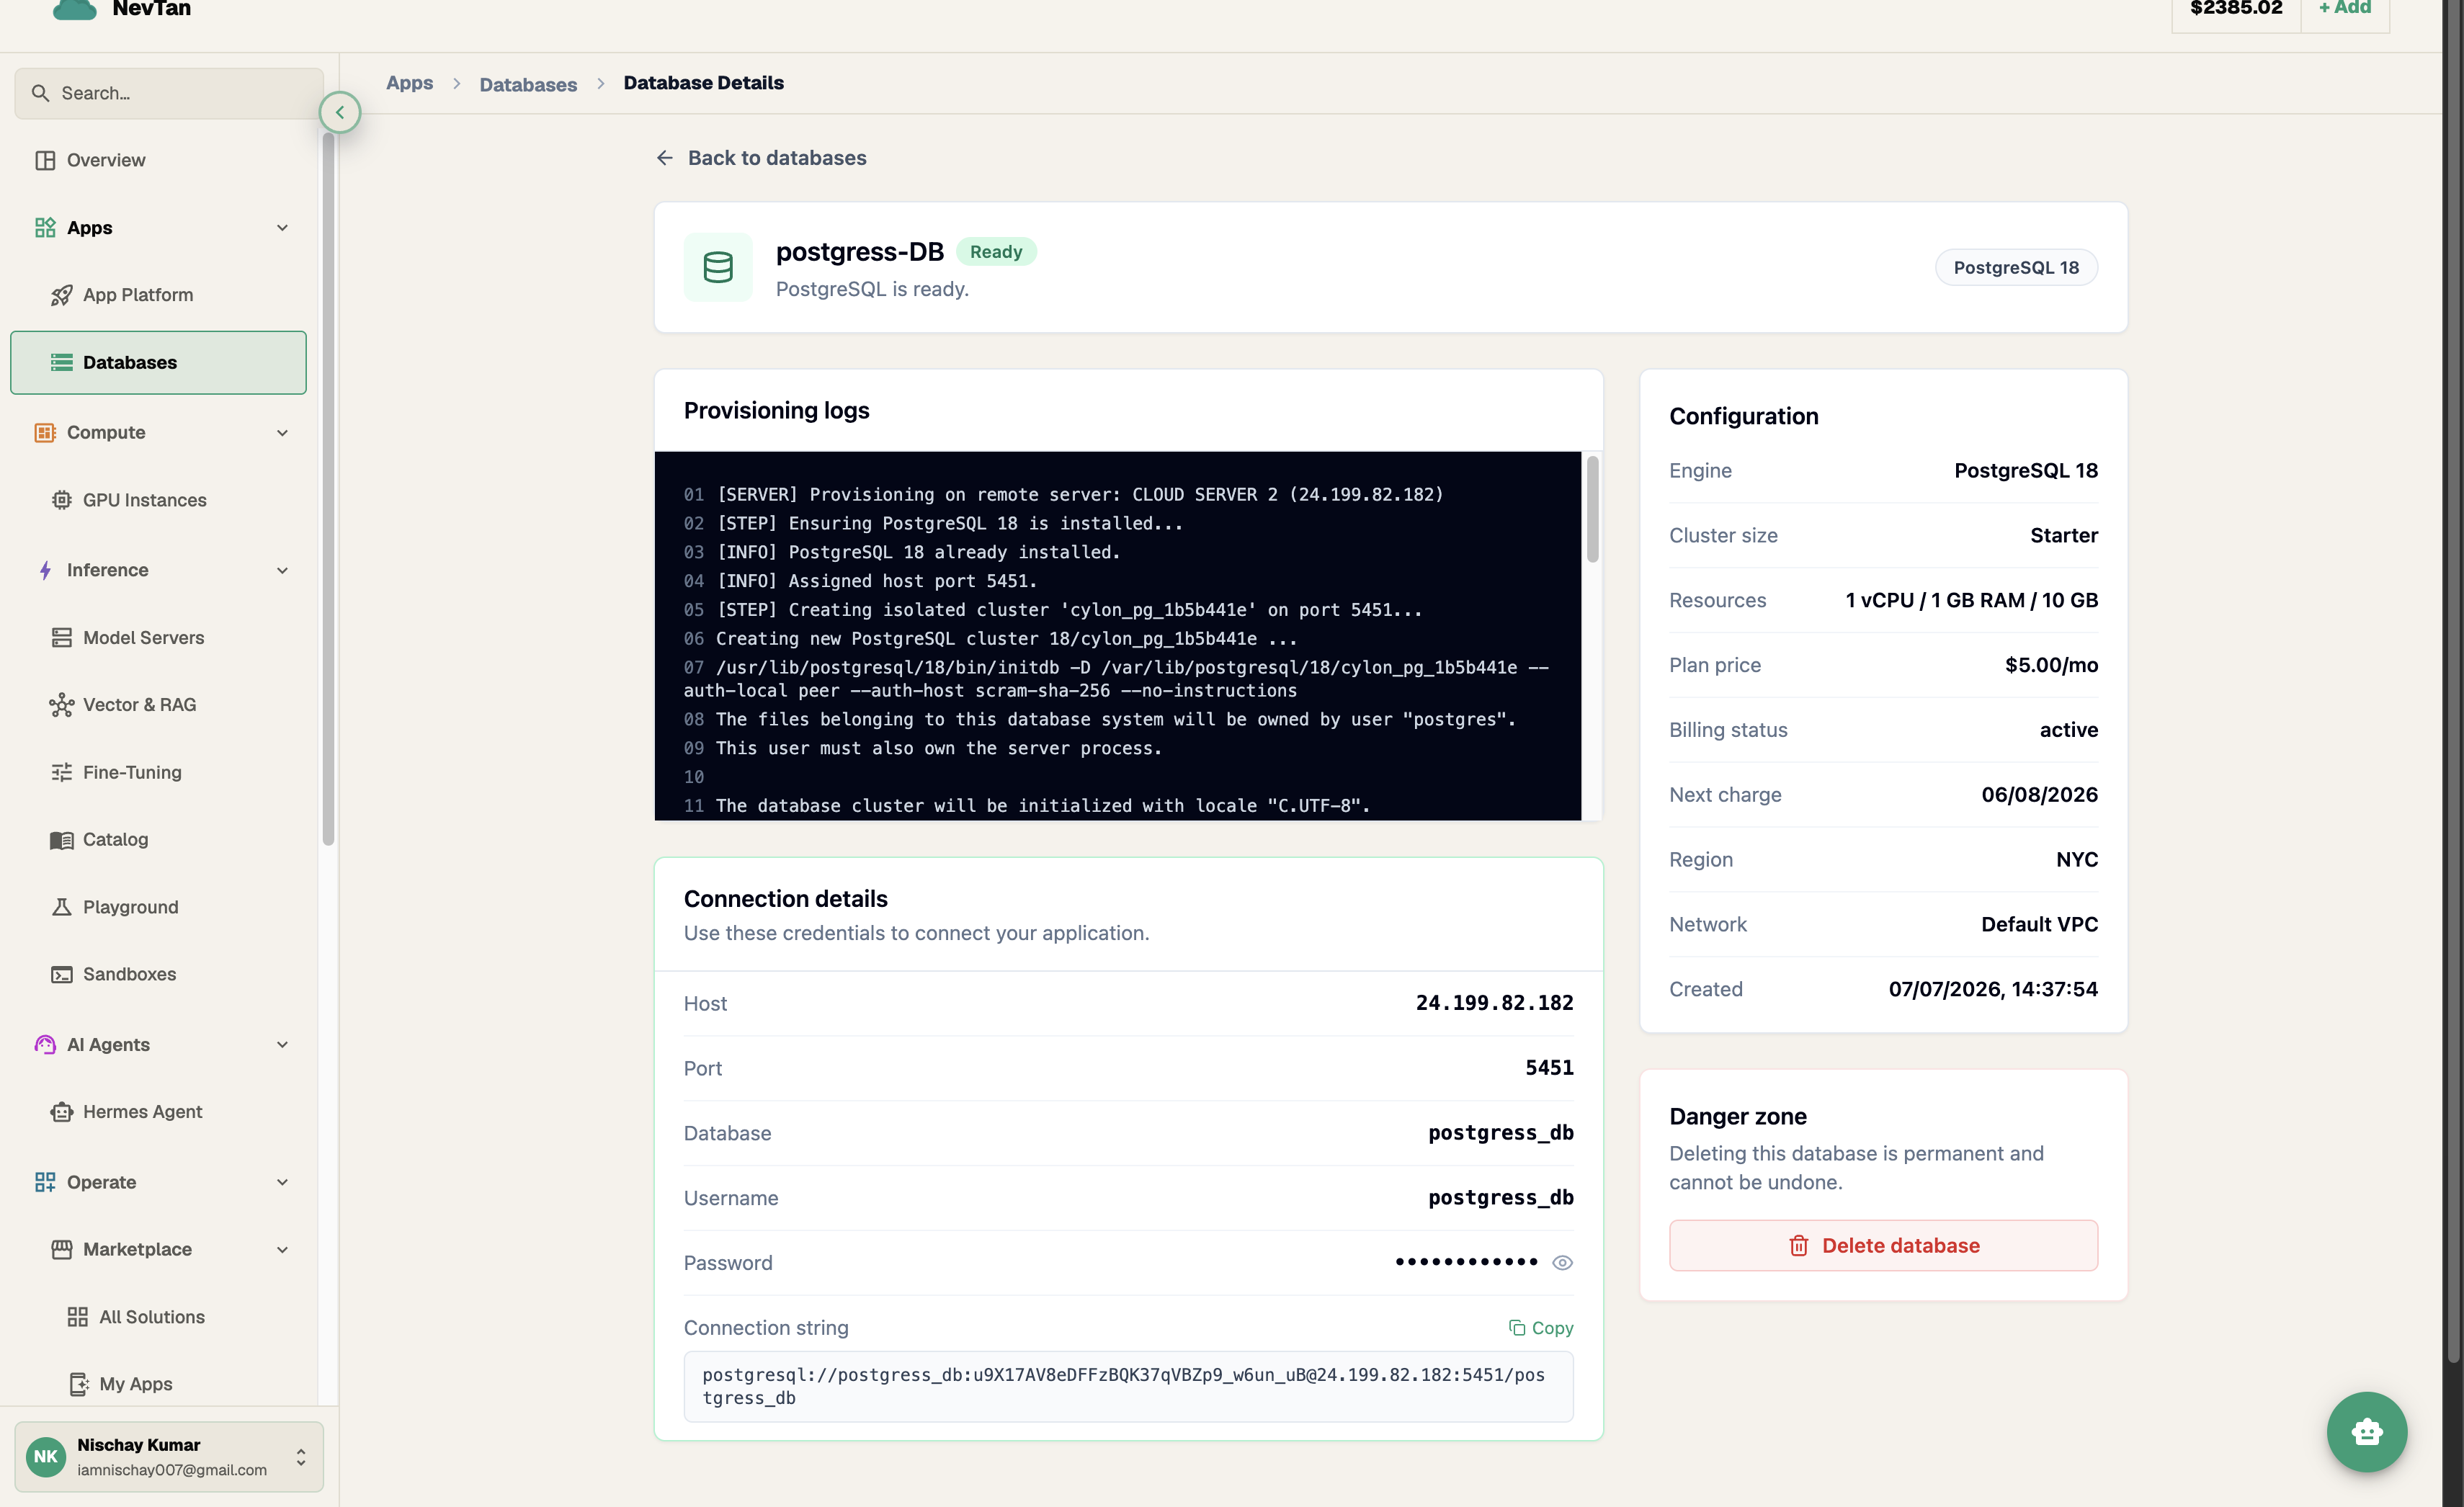The image size is (2464, 1507).
Task: Open the Playground menu item
Action: pos(158,907)
